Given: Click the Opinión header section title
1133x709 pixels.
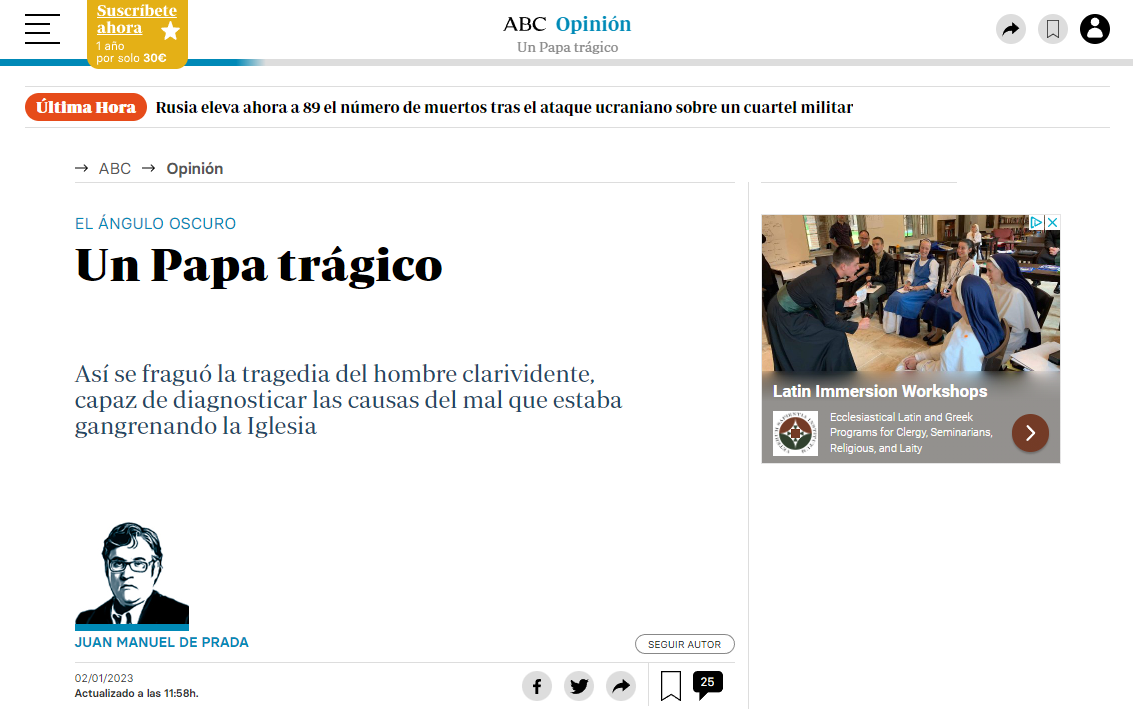Looking at the screenshot, I should (x=593, y=25).
